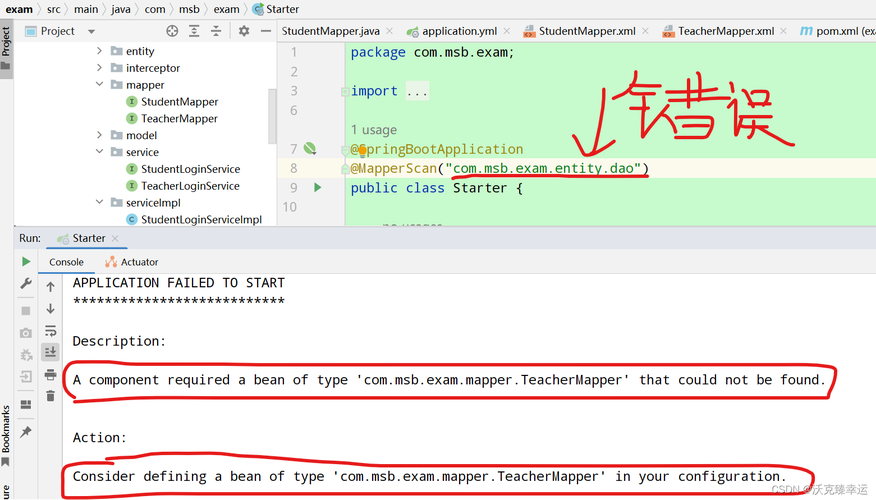Image resolution: width=876 pixels, height=500 pixels.
Task: Toggle soft-wrap in console output
Action: click(50, 330)
